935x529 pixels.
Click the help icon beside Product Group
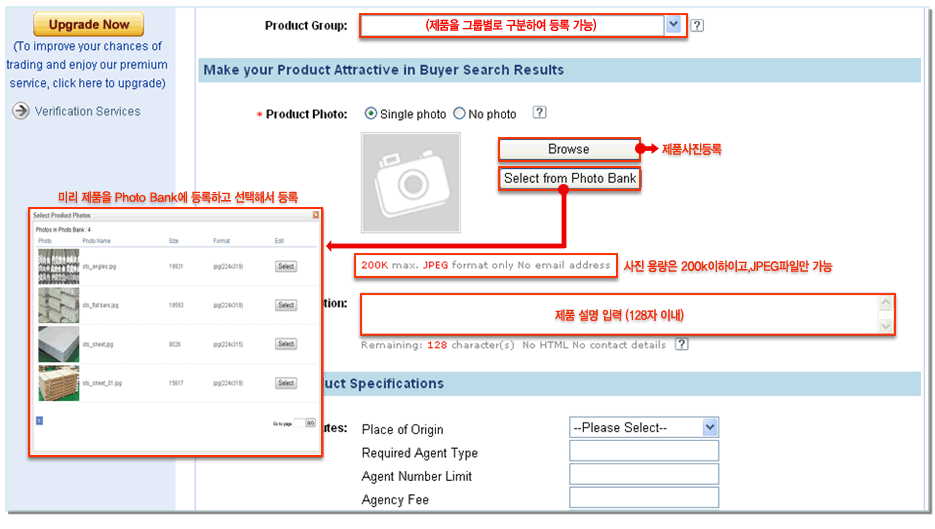(x=696, y=26)
